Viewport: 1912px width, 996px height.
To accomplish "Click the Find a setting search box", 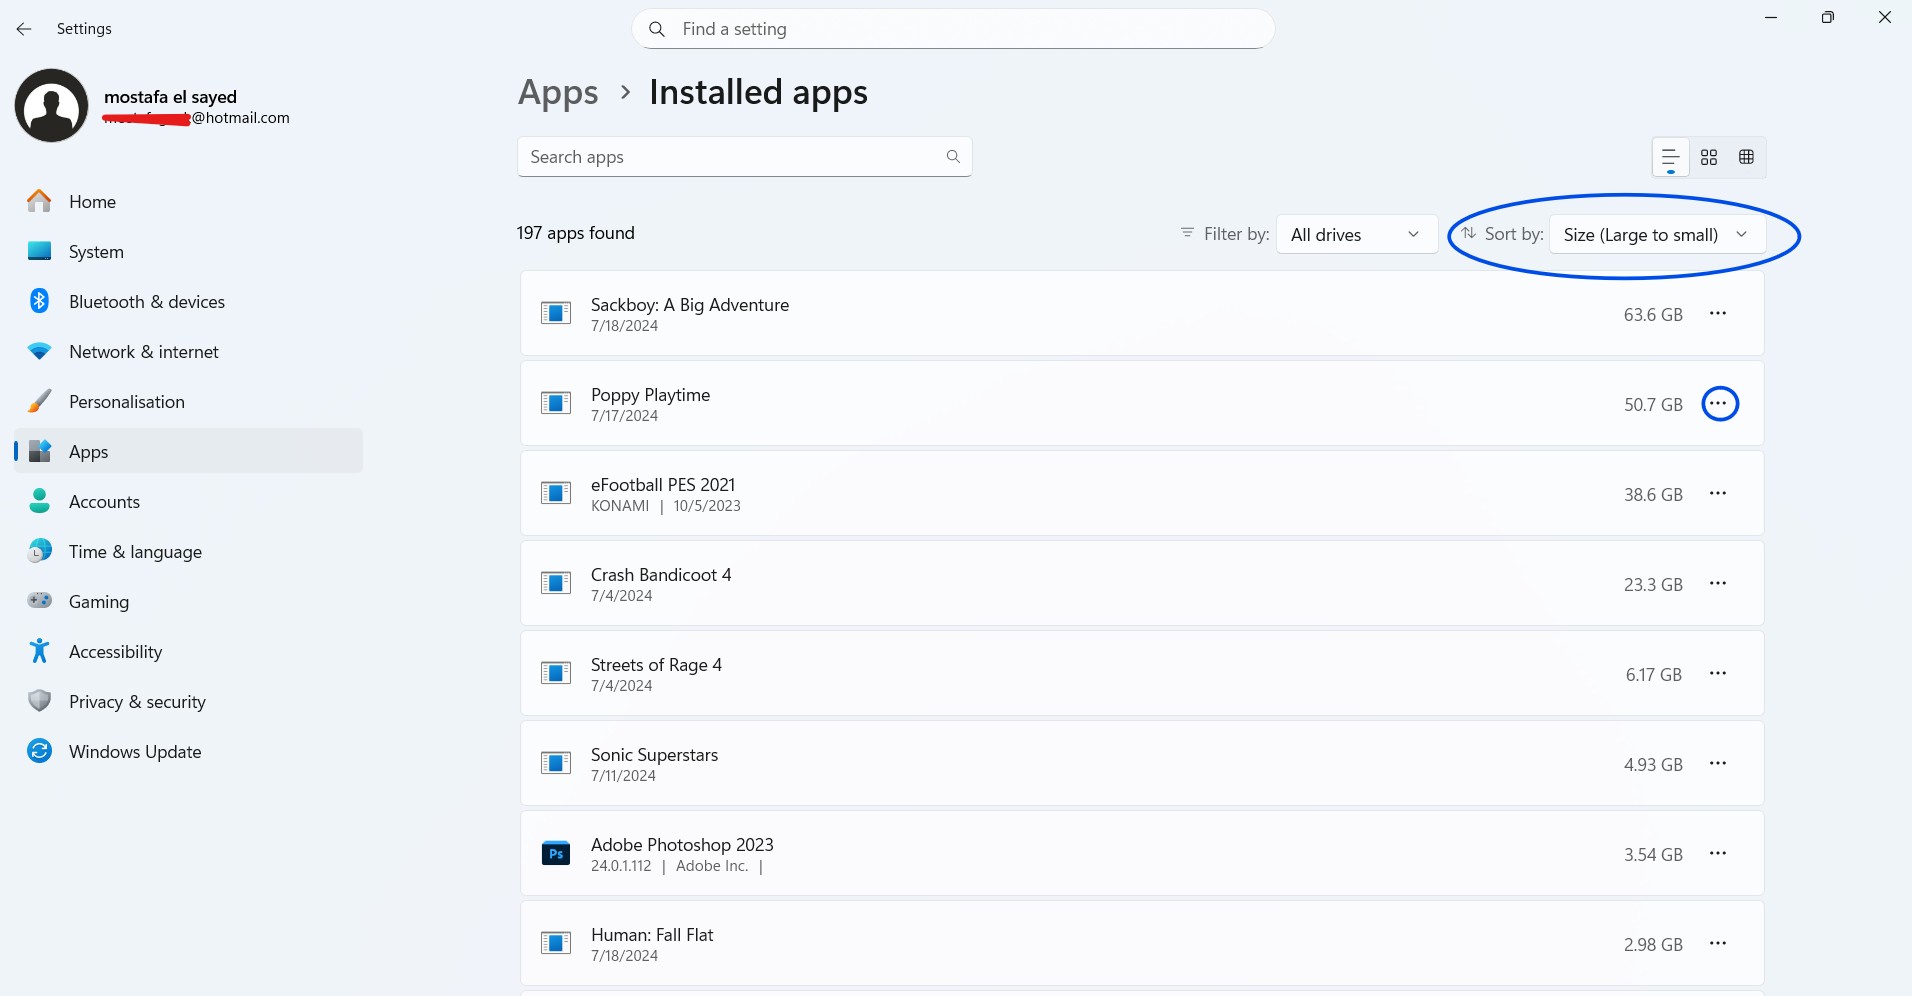I will [952, 29].
